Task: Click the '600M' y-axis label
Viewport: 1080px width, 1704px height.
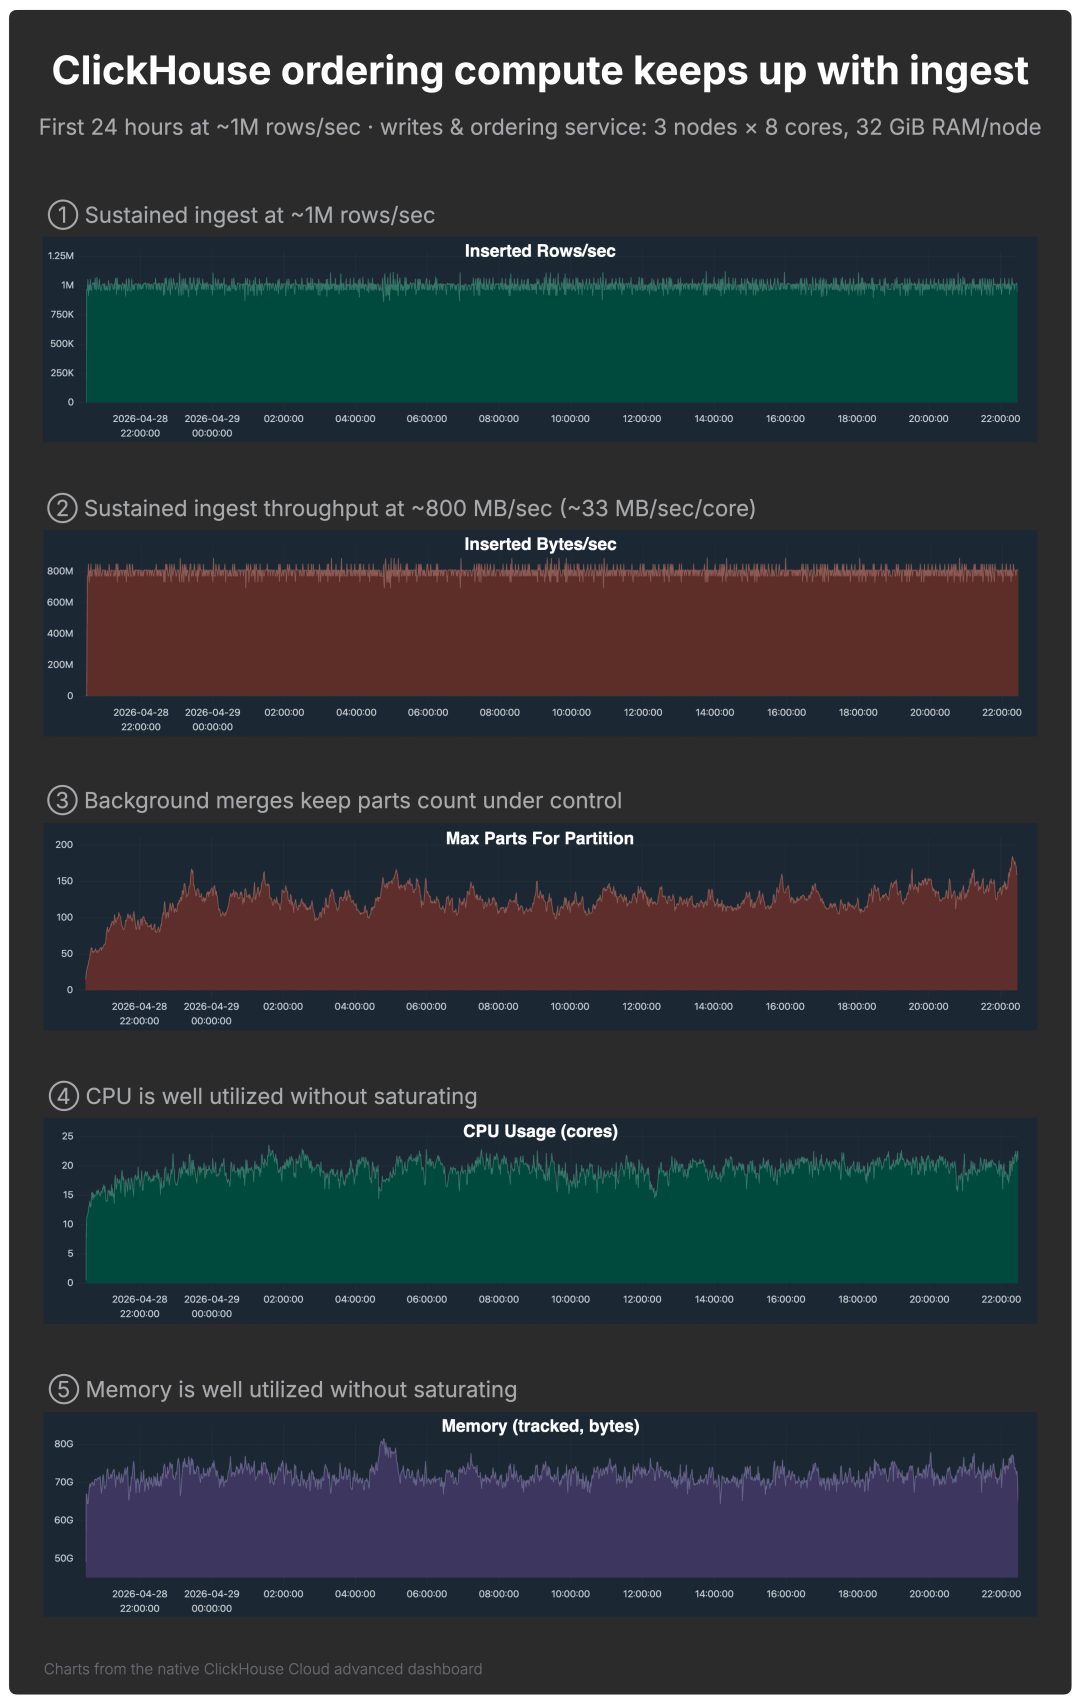Action: 60,602
